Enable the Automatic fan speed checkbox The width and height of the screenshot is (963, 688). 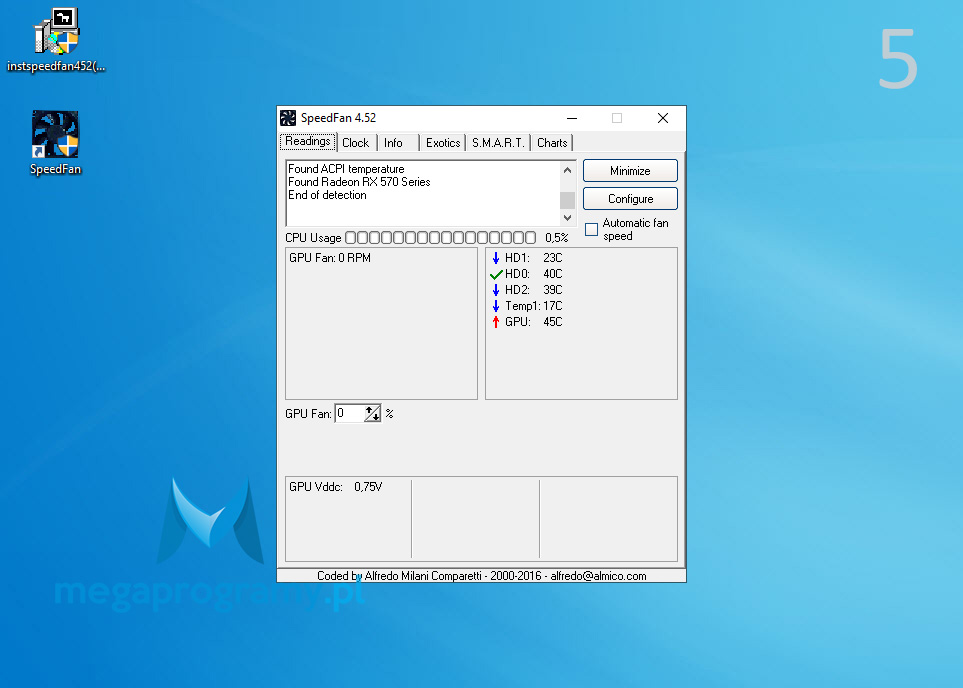(591, 229)
